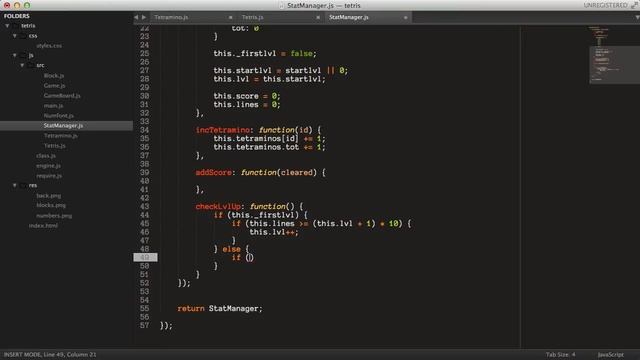
Task: Open Block.js from the sidebar
Action: (x=54, y=76)
